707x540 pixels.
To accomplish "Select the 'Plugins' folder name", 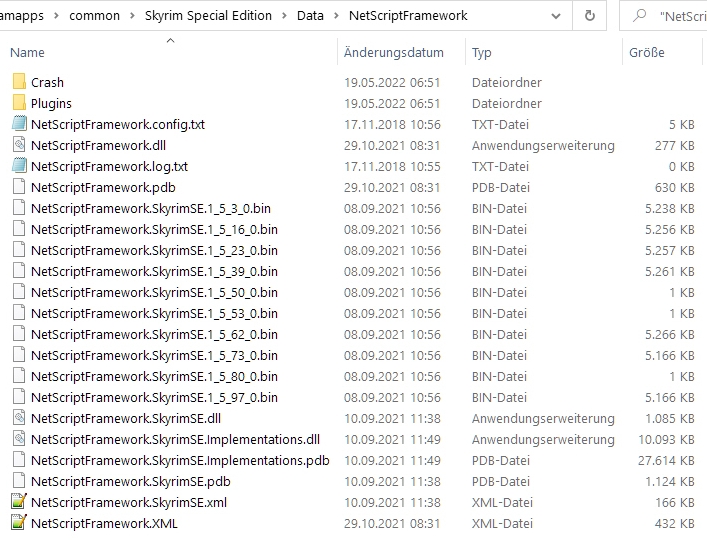I will click(x=51, y=104).
